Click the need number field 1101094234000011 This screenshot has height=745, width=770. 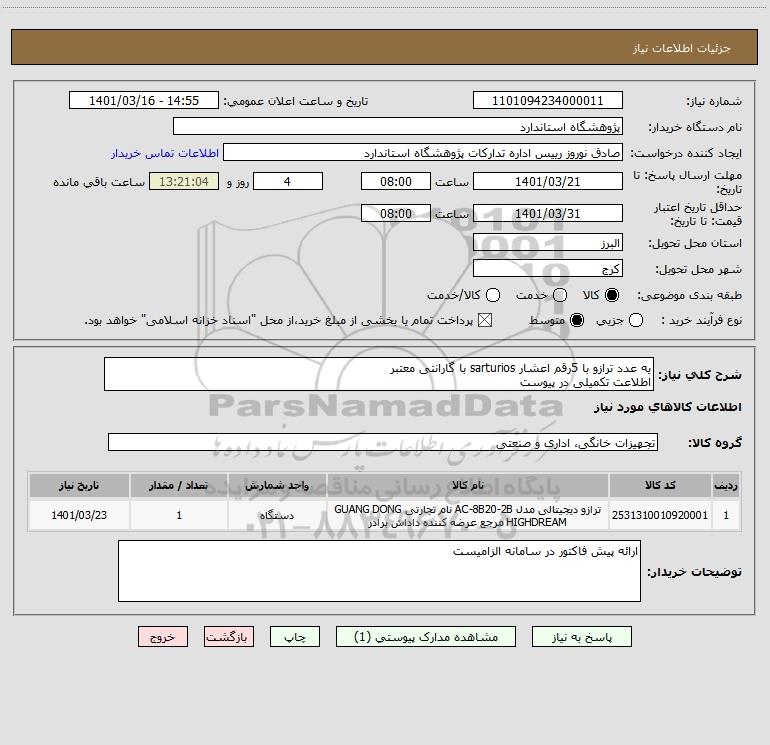click(x=548, y=101)
